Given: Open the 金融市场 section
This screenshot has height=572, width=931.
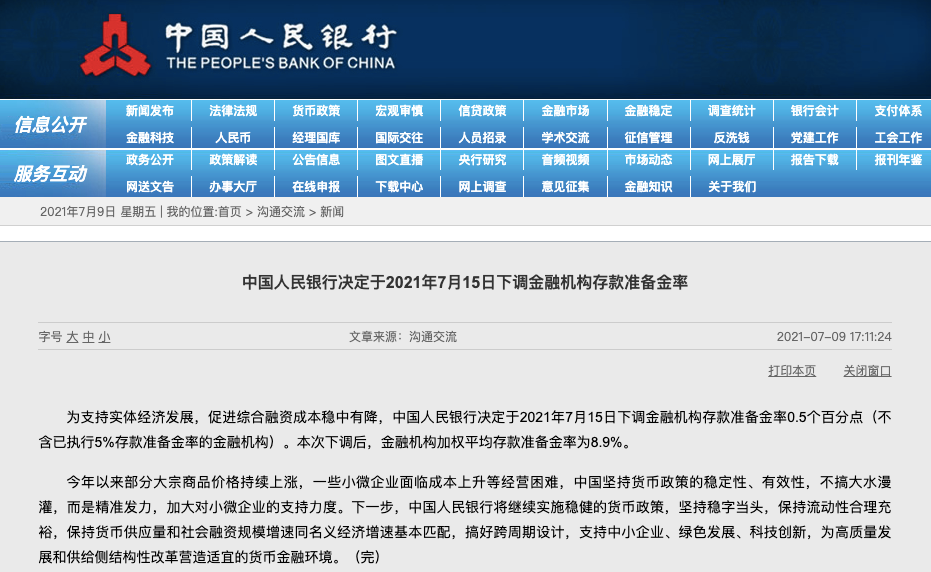Looking at the screenshot, I should tap(565, 111).
